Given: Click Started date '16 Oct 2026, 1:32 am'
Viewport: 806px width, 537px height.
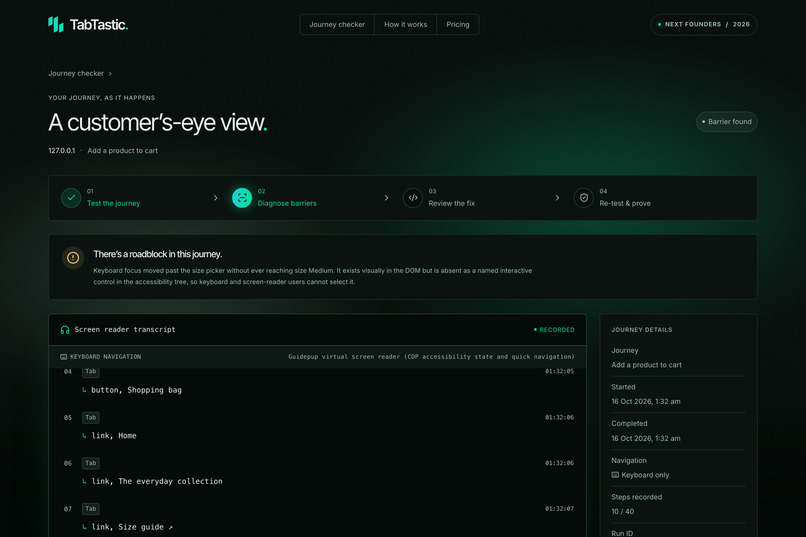Looking at the screenshot, I should [x=646, y=401].
